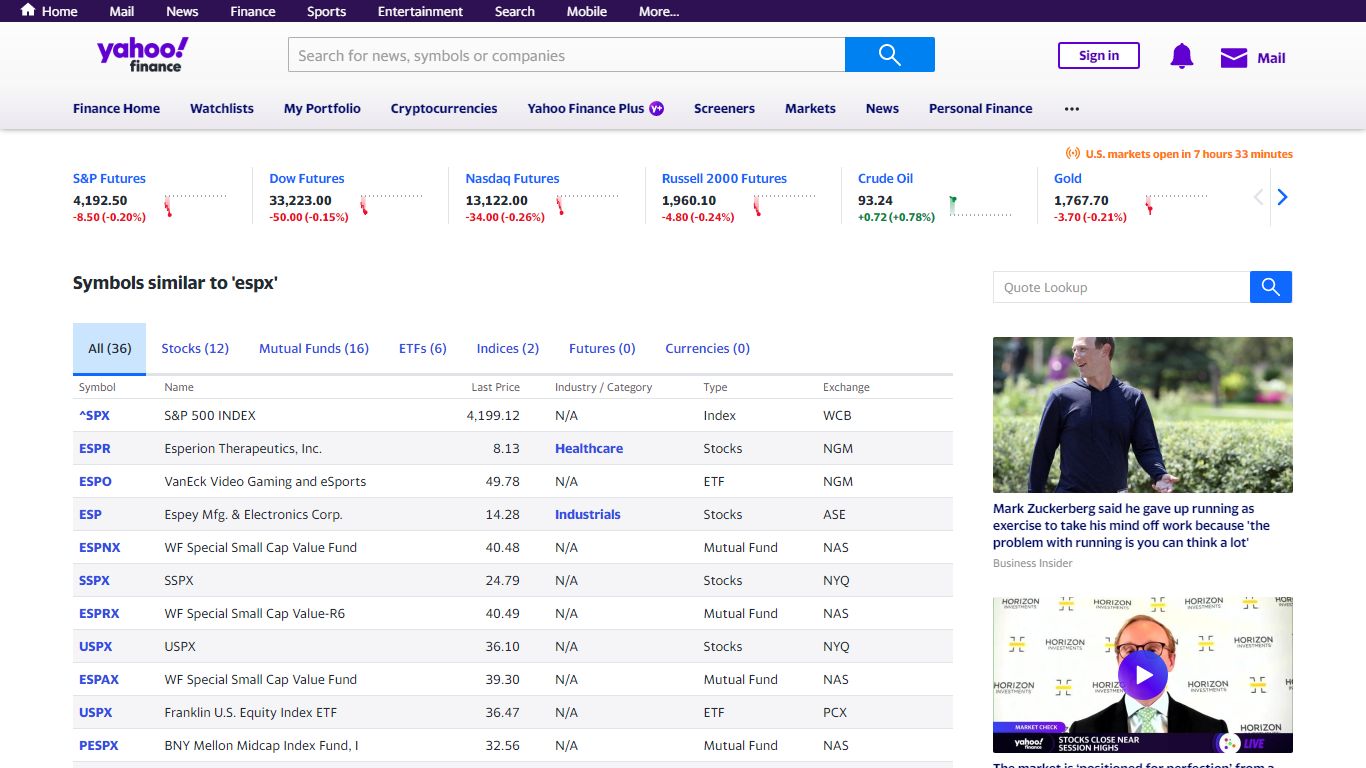Open the SSPX symbol link

point(95,580)
